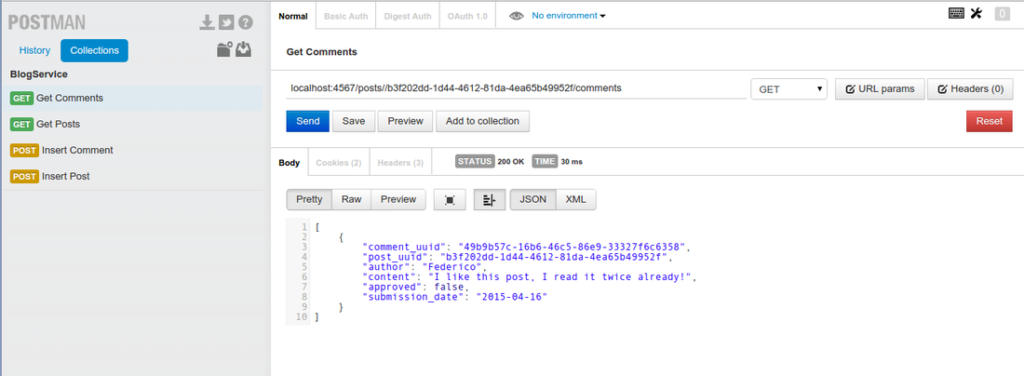Screen dimensions: 1024x376
Task: Click the Save button
Action: pyautogui.click(x=353, y=121)
